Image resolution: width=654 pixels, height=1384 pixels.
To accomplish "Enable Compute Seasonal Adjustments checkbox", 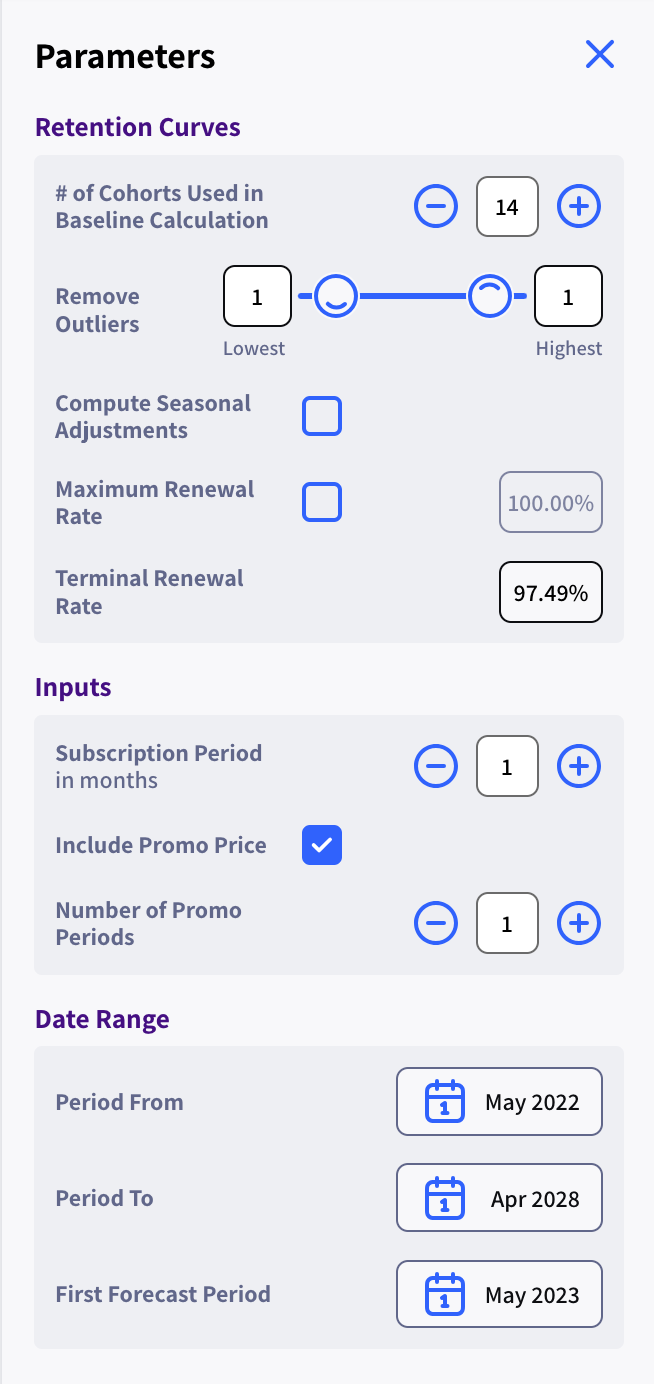I will 322,416.
